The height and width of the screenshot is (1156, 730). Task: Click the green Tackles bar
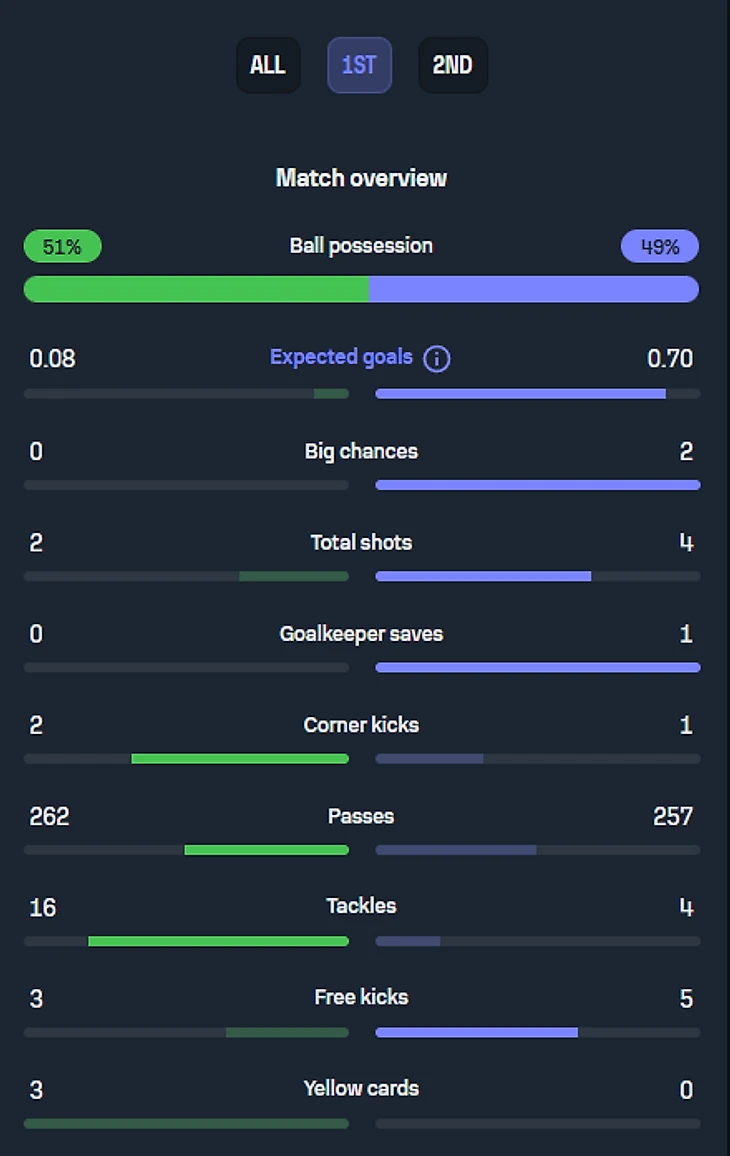tap(218, 941)
